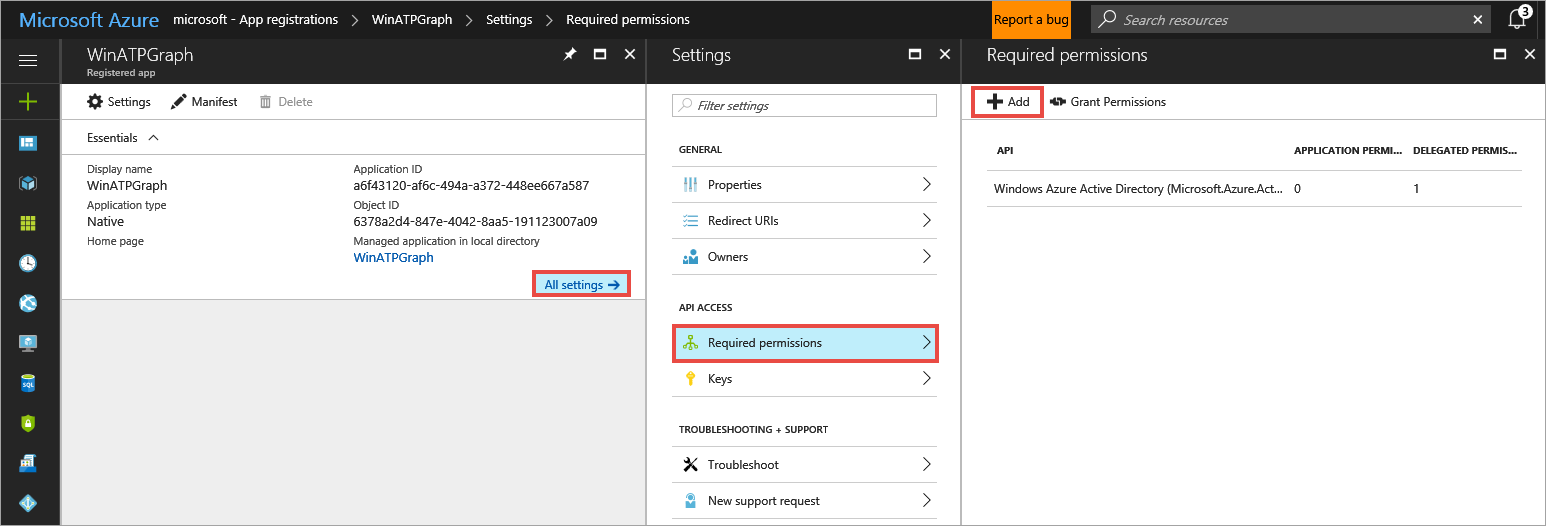
Task: Expand the Keys settings item
Action: [x=804, y=379]
